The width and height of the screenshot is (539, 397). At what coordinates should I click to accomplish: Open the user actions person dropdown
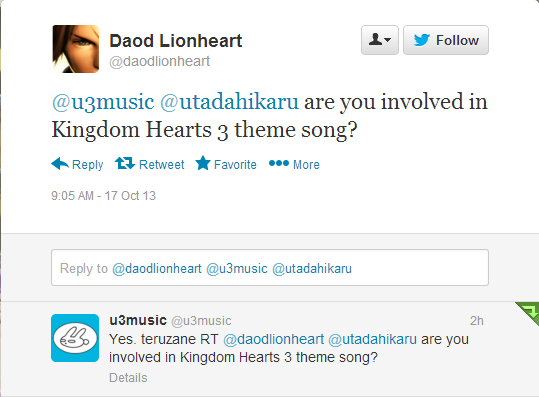(380, 40)
